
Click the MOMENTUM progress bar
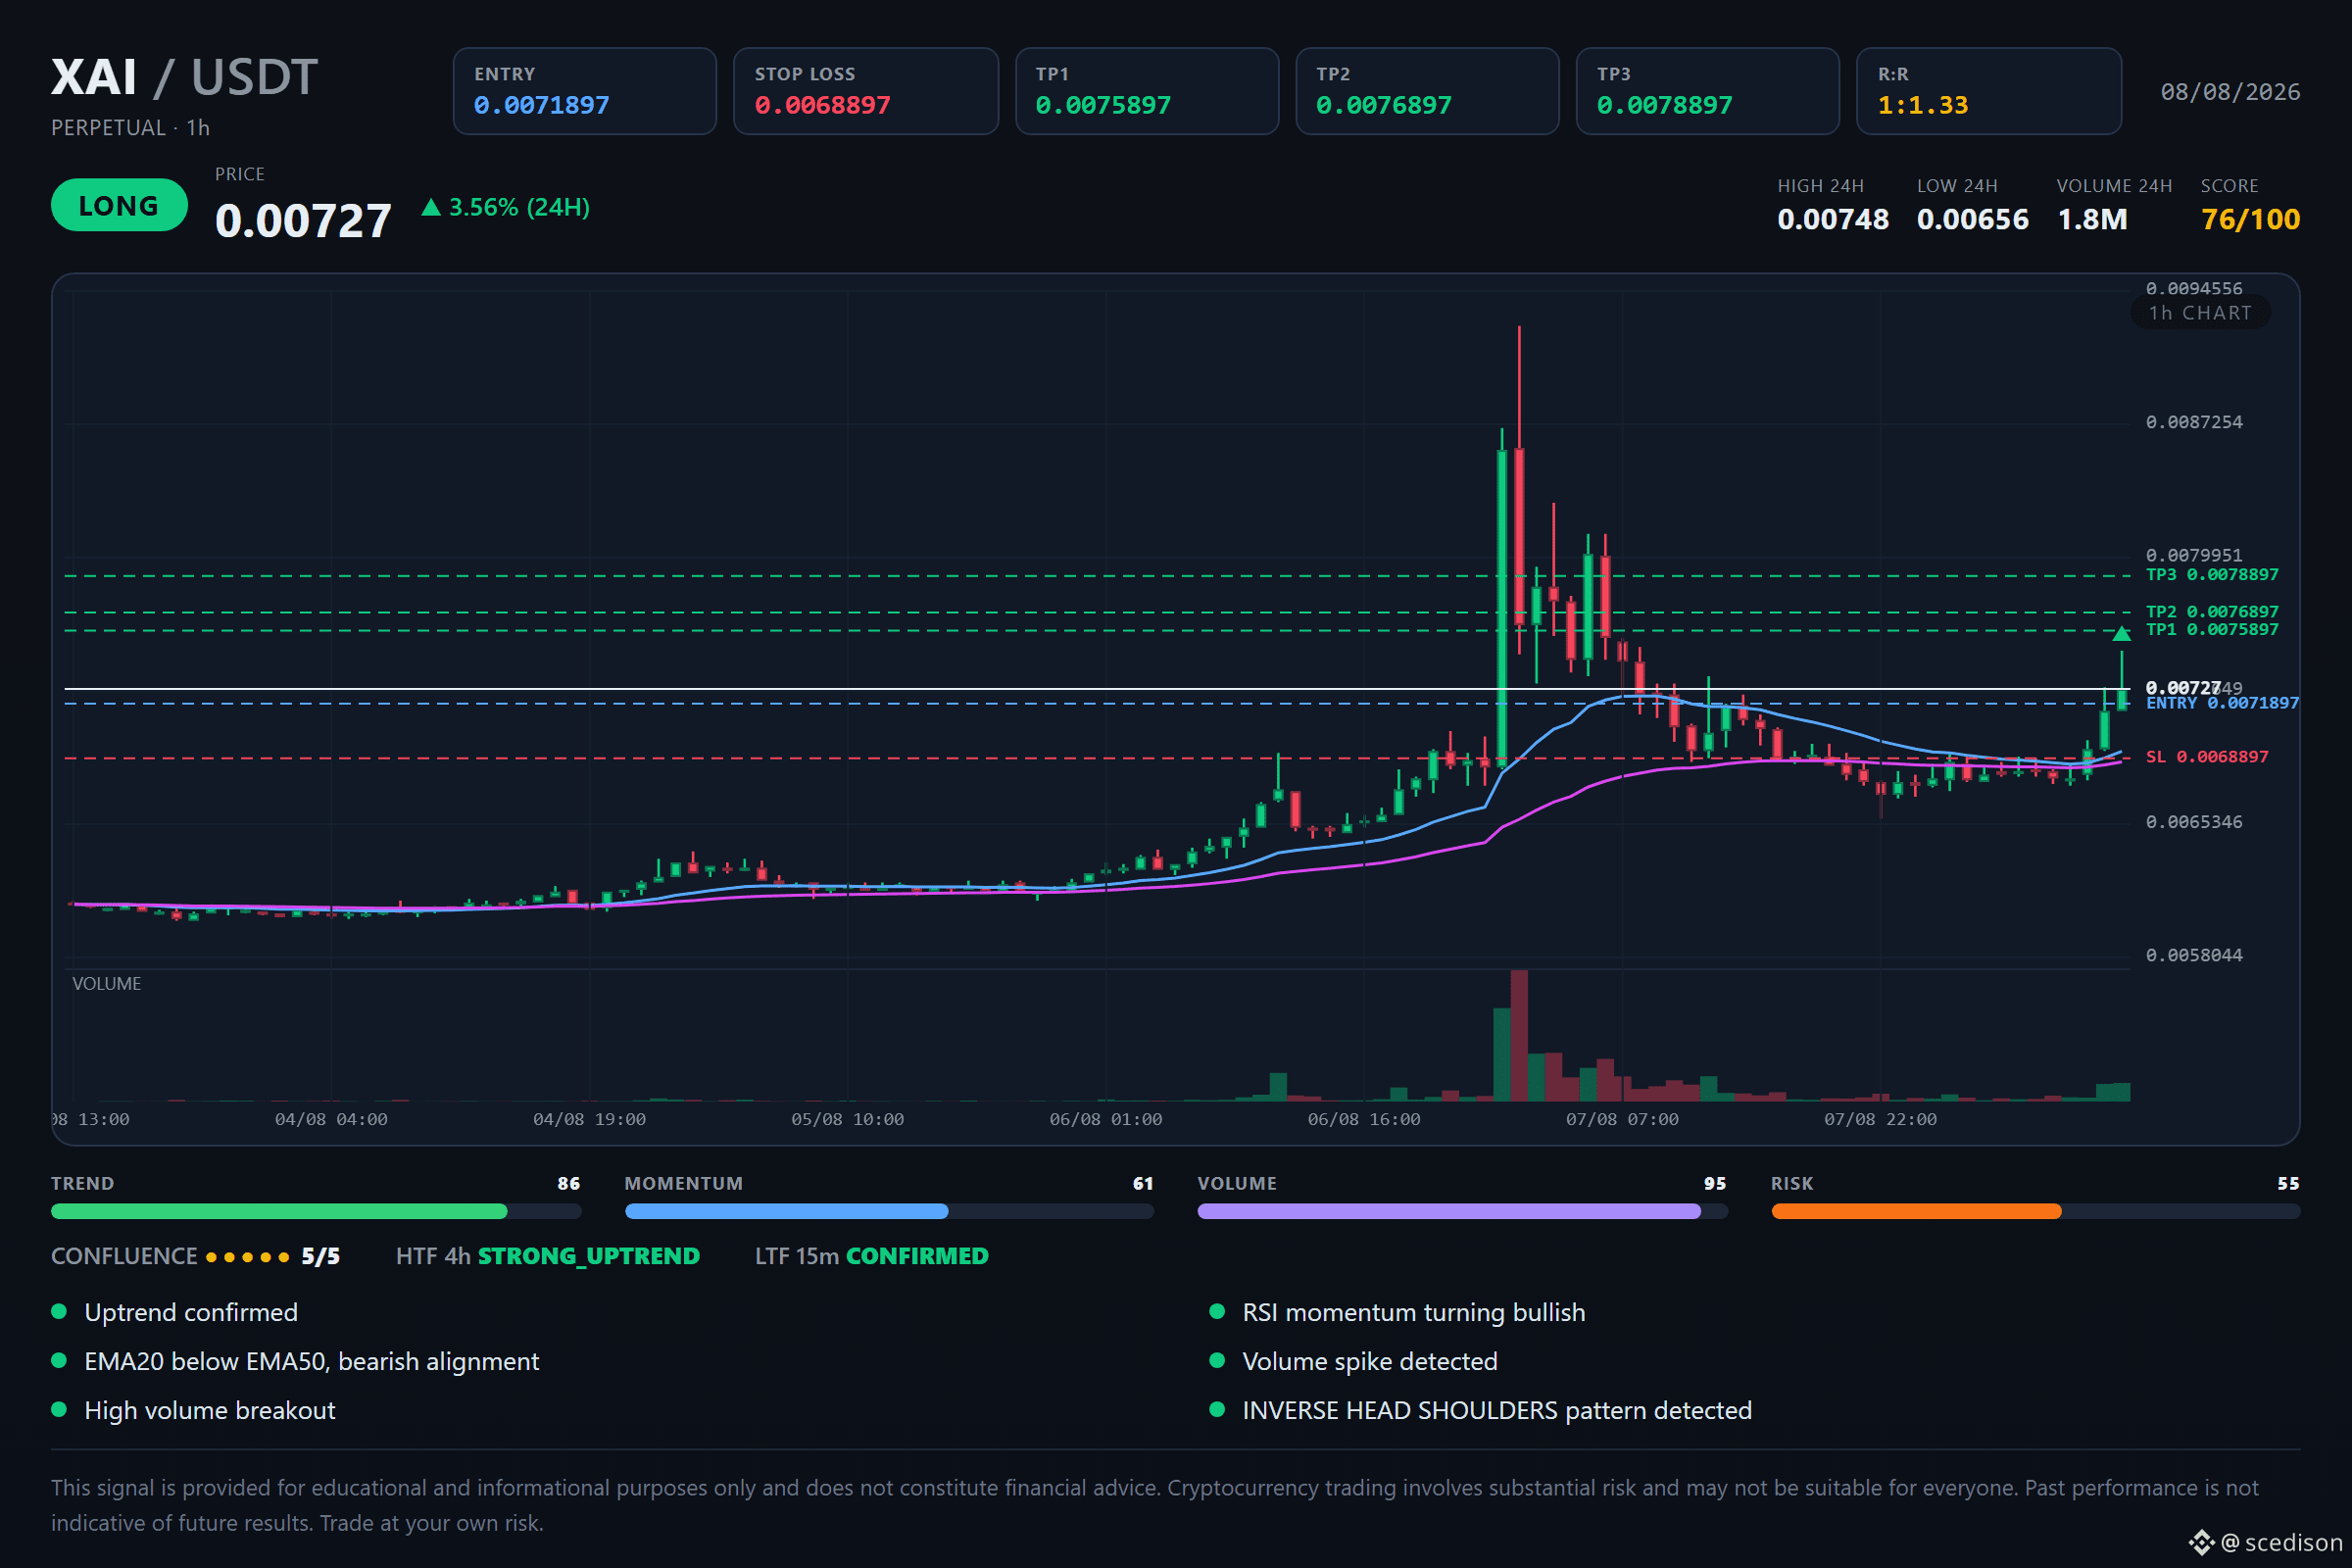pyautogui.click(x=889, y=1211)
